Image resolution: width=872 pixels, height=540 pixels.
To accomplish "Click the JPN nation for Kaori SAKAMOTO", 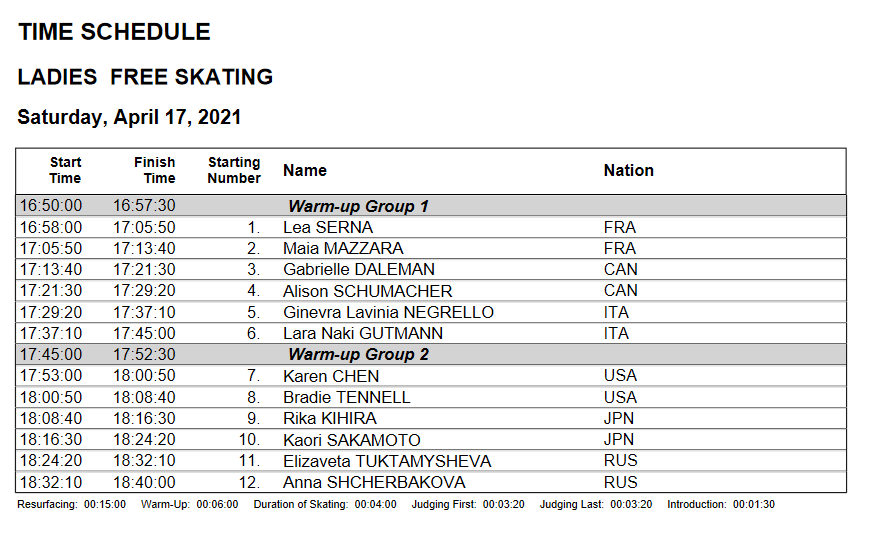I will [620, 440].
